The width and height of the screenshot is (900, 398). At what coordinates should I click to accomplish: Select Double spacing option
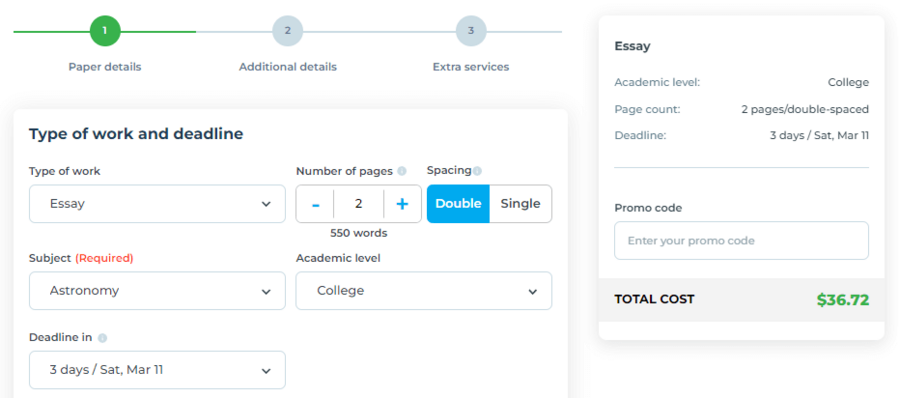[458, 204]
